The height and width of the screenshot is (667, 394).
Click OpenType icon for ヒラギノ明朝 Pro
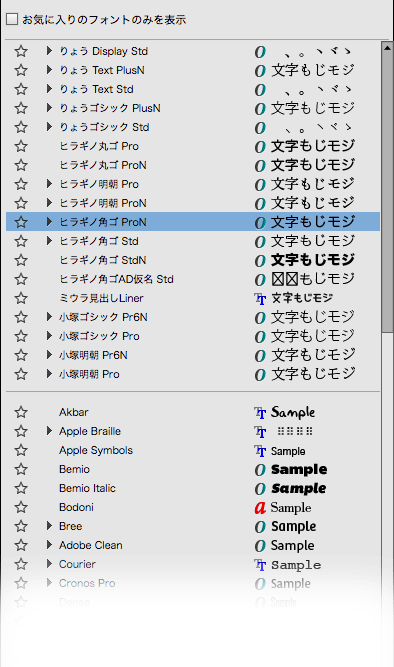pyautogui.click(x=260, y=185)
